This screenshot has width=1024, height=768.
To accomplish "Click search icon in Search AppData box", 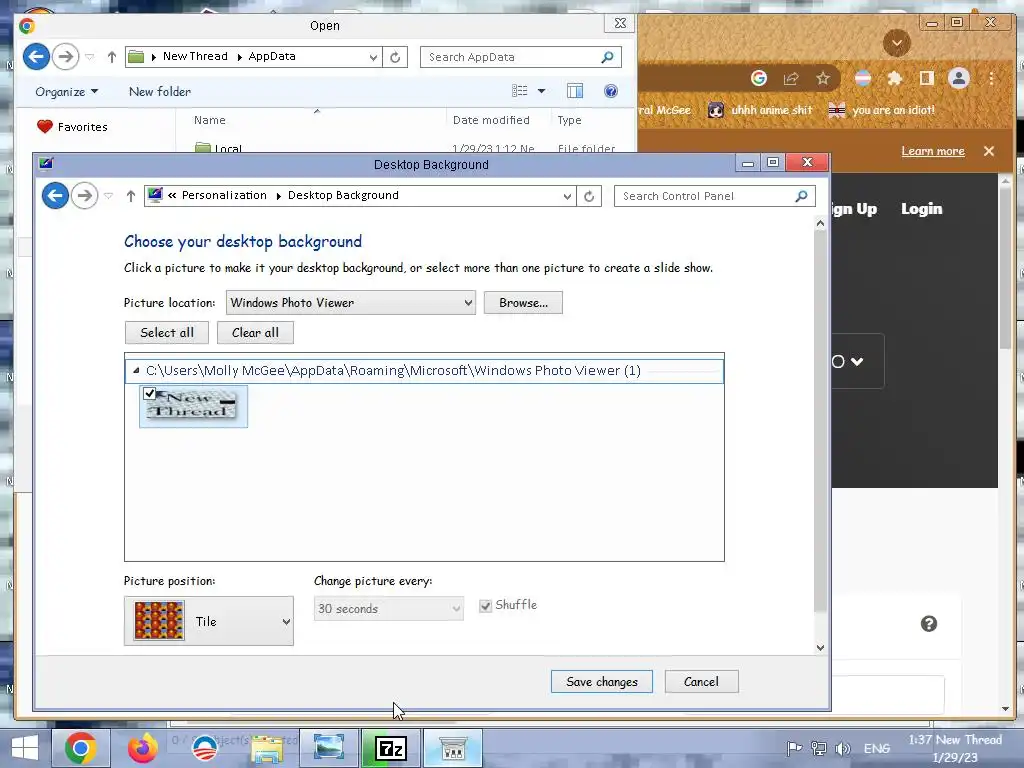I will click(607, 57).
